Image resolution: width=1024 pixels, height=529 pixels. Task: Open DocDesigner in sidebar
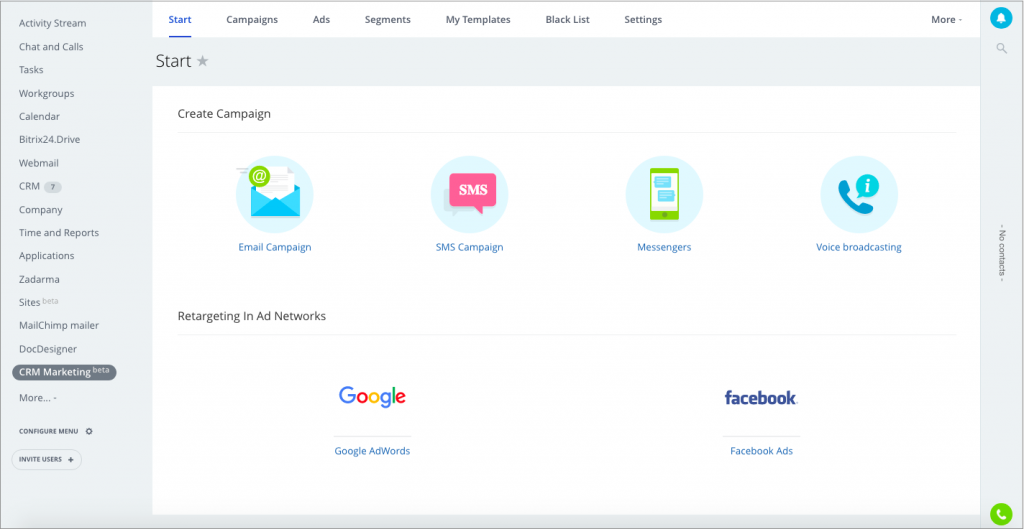click(x=48, y=349)
